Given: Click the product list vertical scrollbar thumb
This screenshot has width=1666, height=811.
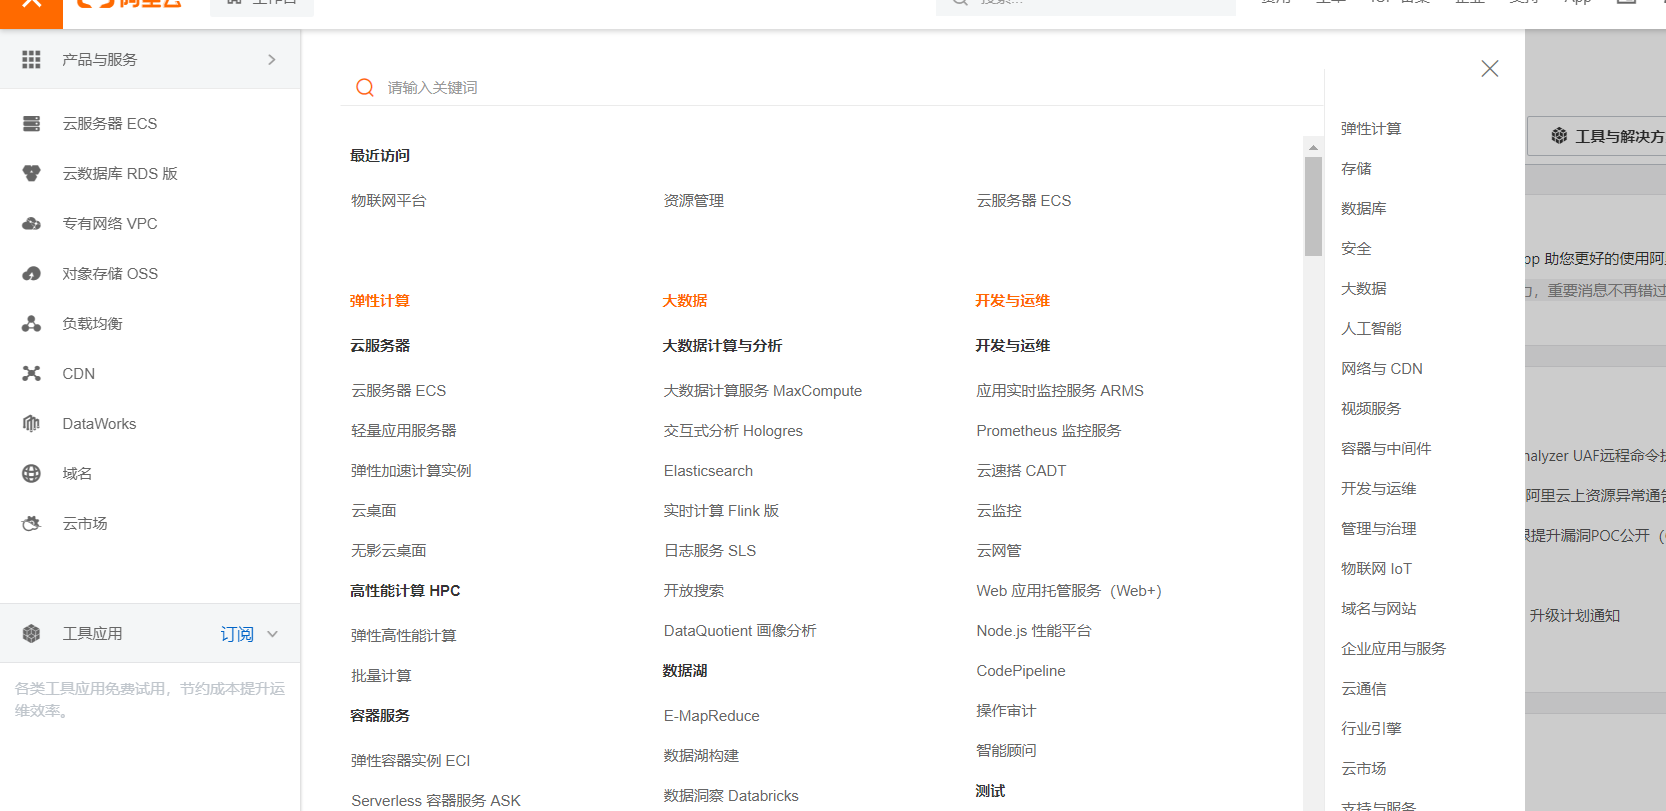Looking at the screenshot, I should click(1313, 207).
